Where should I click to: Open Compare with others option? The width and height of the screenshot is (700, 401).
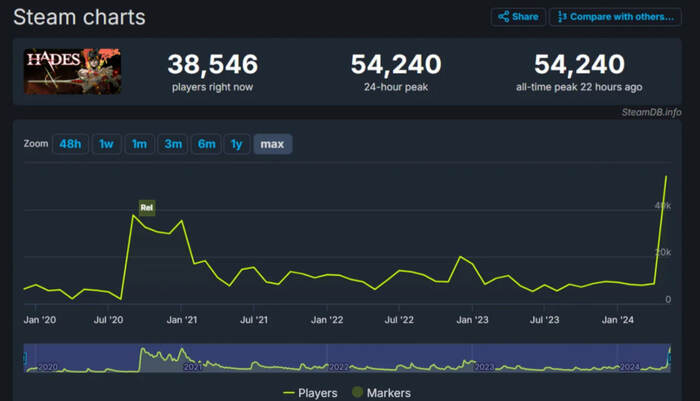point(615,17)
